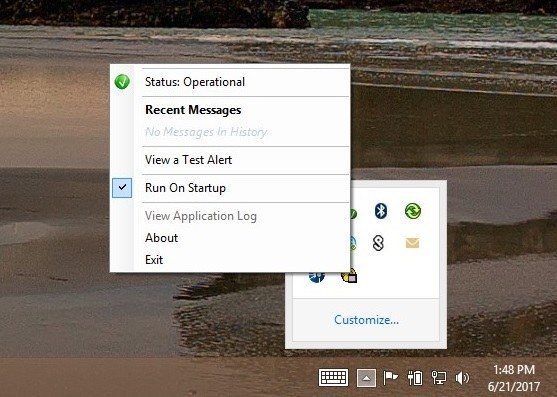Click the yellow padlock tray icon
This screenshot has width=557, height=397.
pyautogui.click(x=349, y=276)
